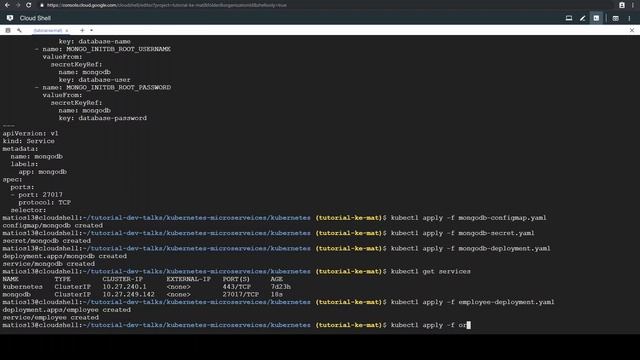640x360 pixels.
Task: Click 'service/mongodb created' output line
Action: (49, 264)
